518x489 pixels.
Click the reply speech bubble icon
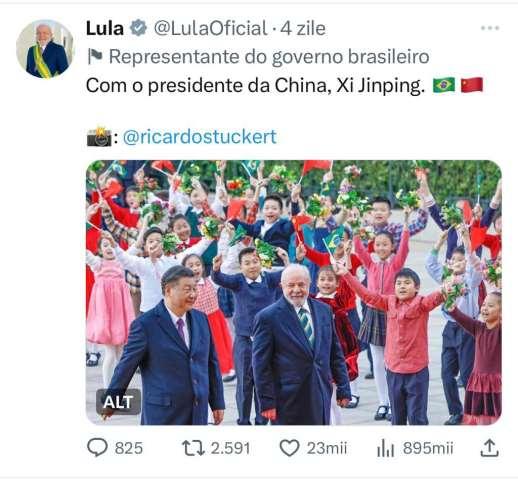(97, 448)
